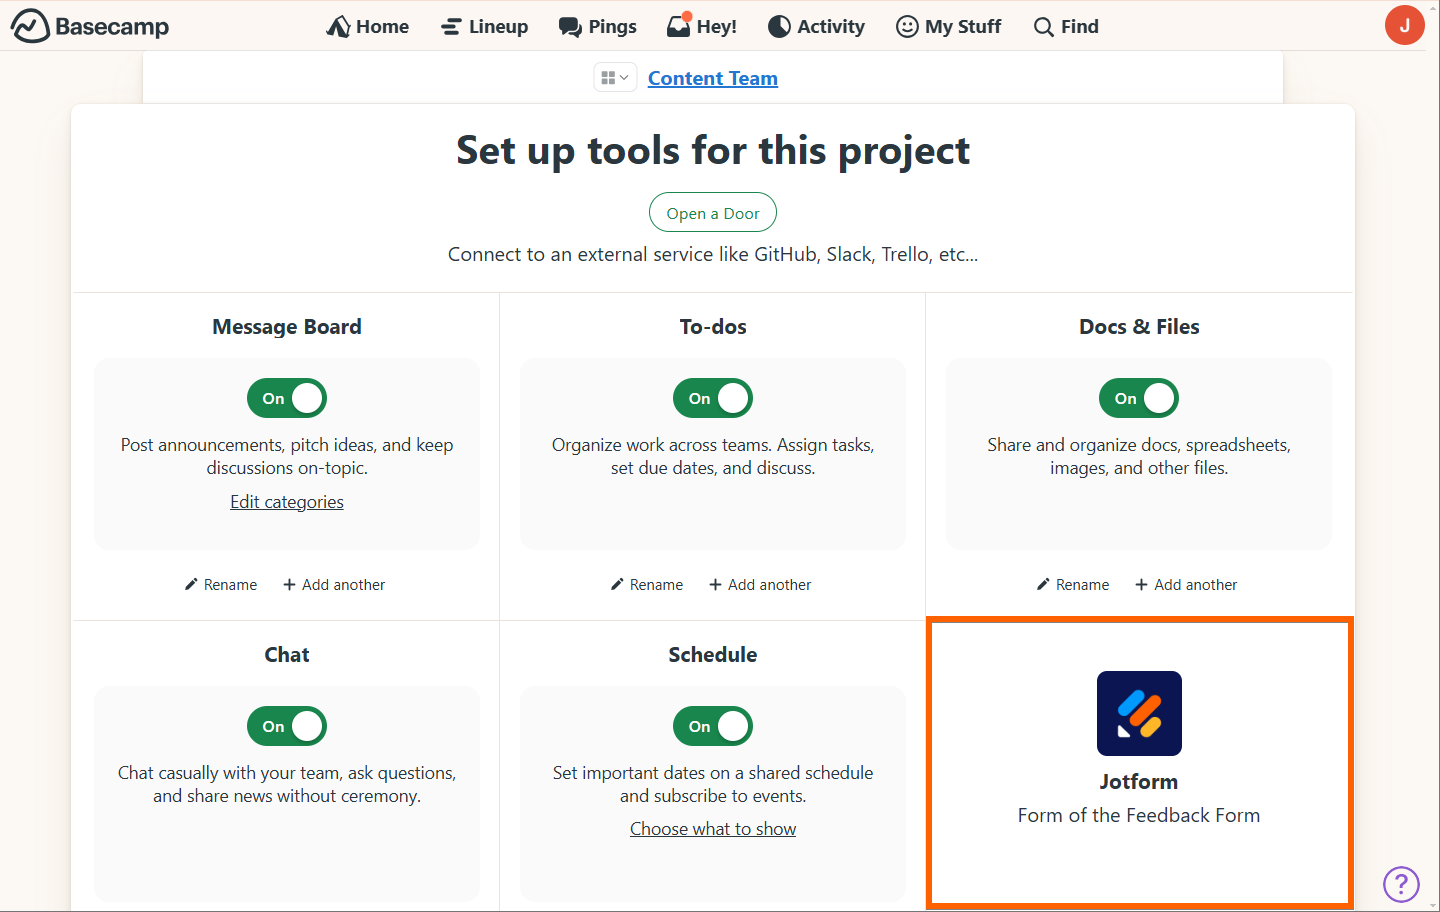The image size is (1440, 912).
Task: Disable the To-dos tool switch
Action: pyautogui.click(x=713, y=398)
